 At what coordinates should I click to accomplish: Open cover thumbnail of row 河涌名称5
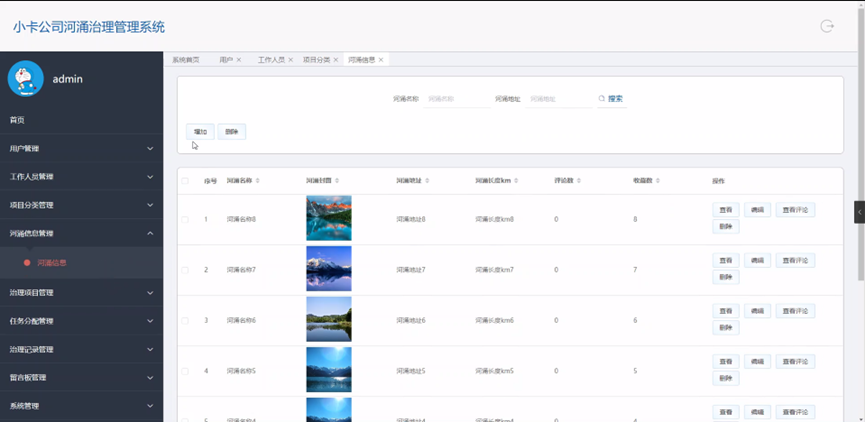click(329, 370)
